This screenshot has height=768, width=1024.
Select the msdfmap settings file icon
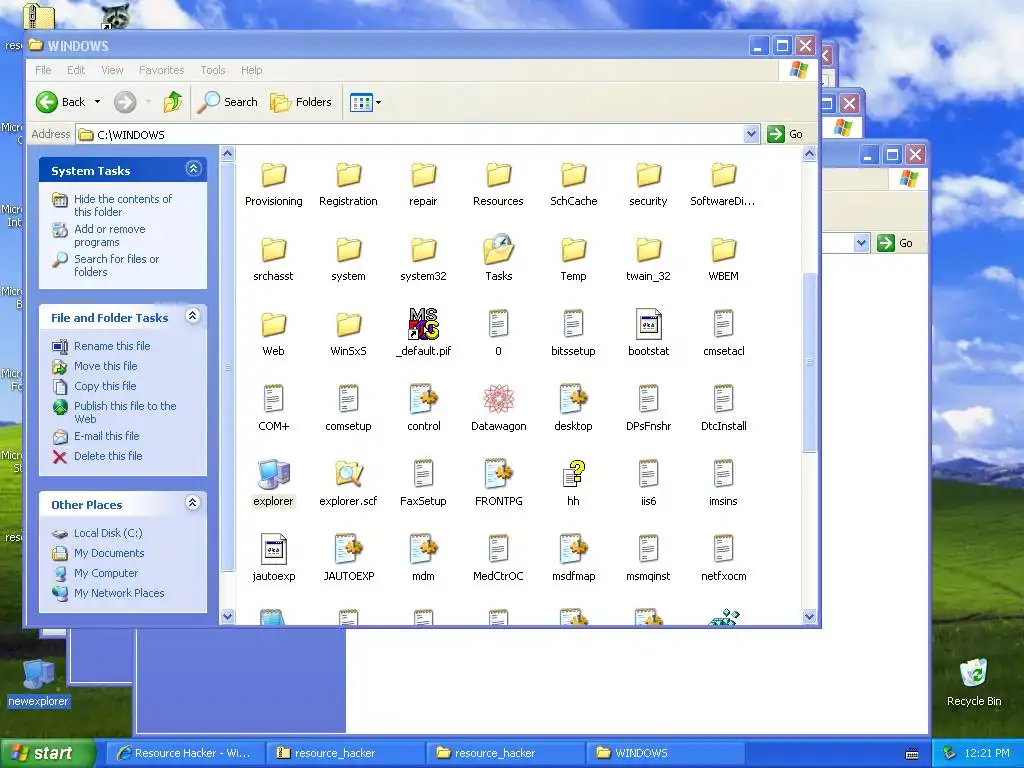tap(573, 549)
